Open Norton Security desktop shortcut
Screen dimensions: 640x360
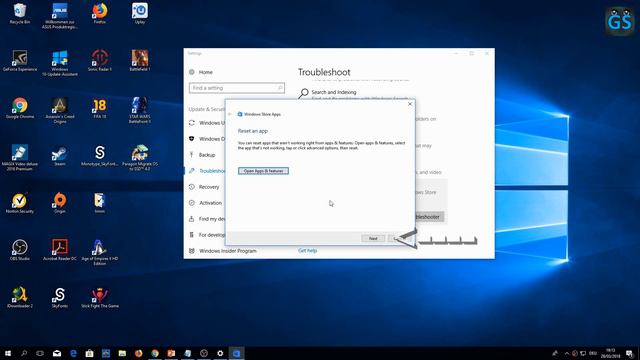[20, 203]
